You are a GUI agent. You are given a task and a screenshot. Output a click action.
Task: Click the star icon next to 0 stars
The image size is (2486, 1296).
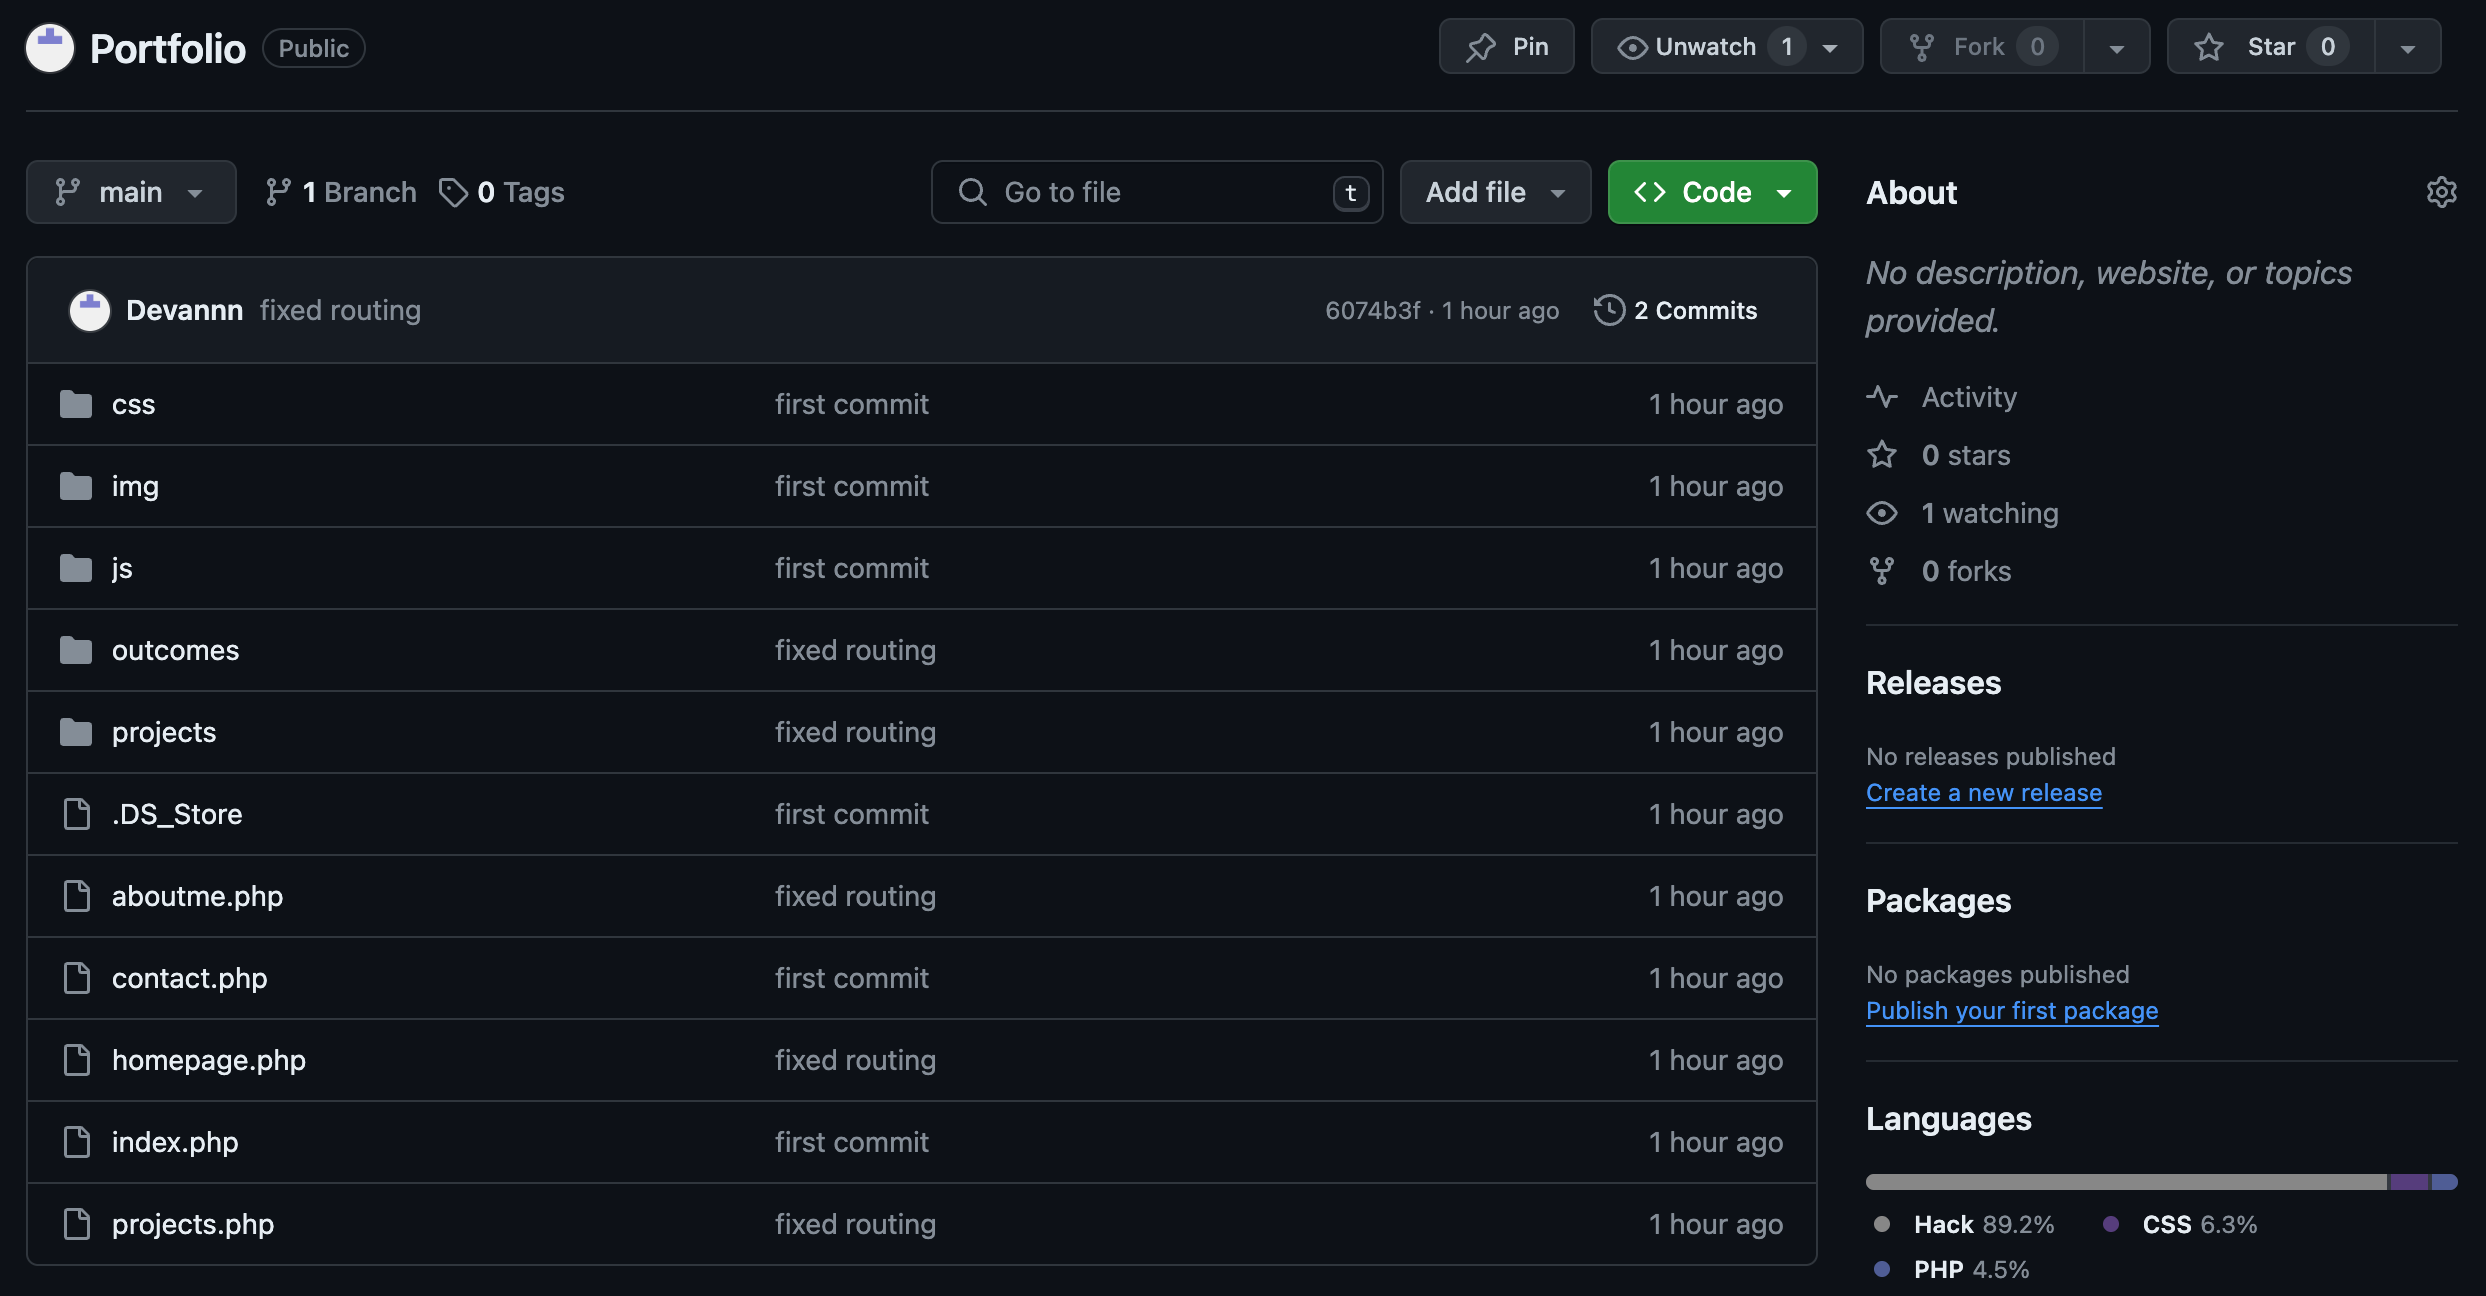pos(1882,455)
